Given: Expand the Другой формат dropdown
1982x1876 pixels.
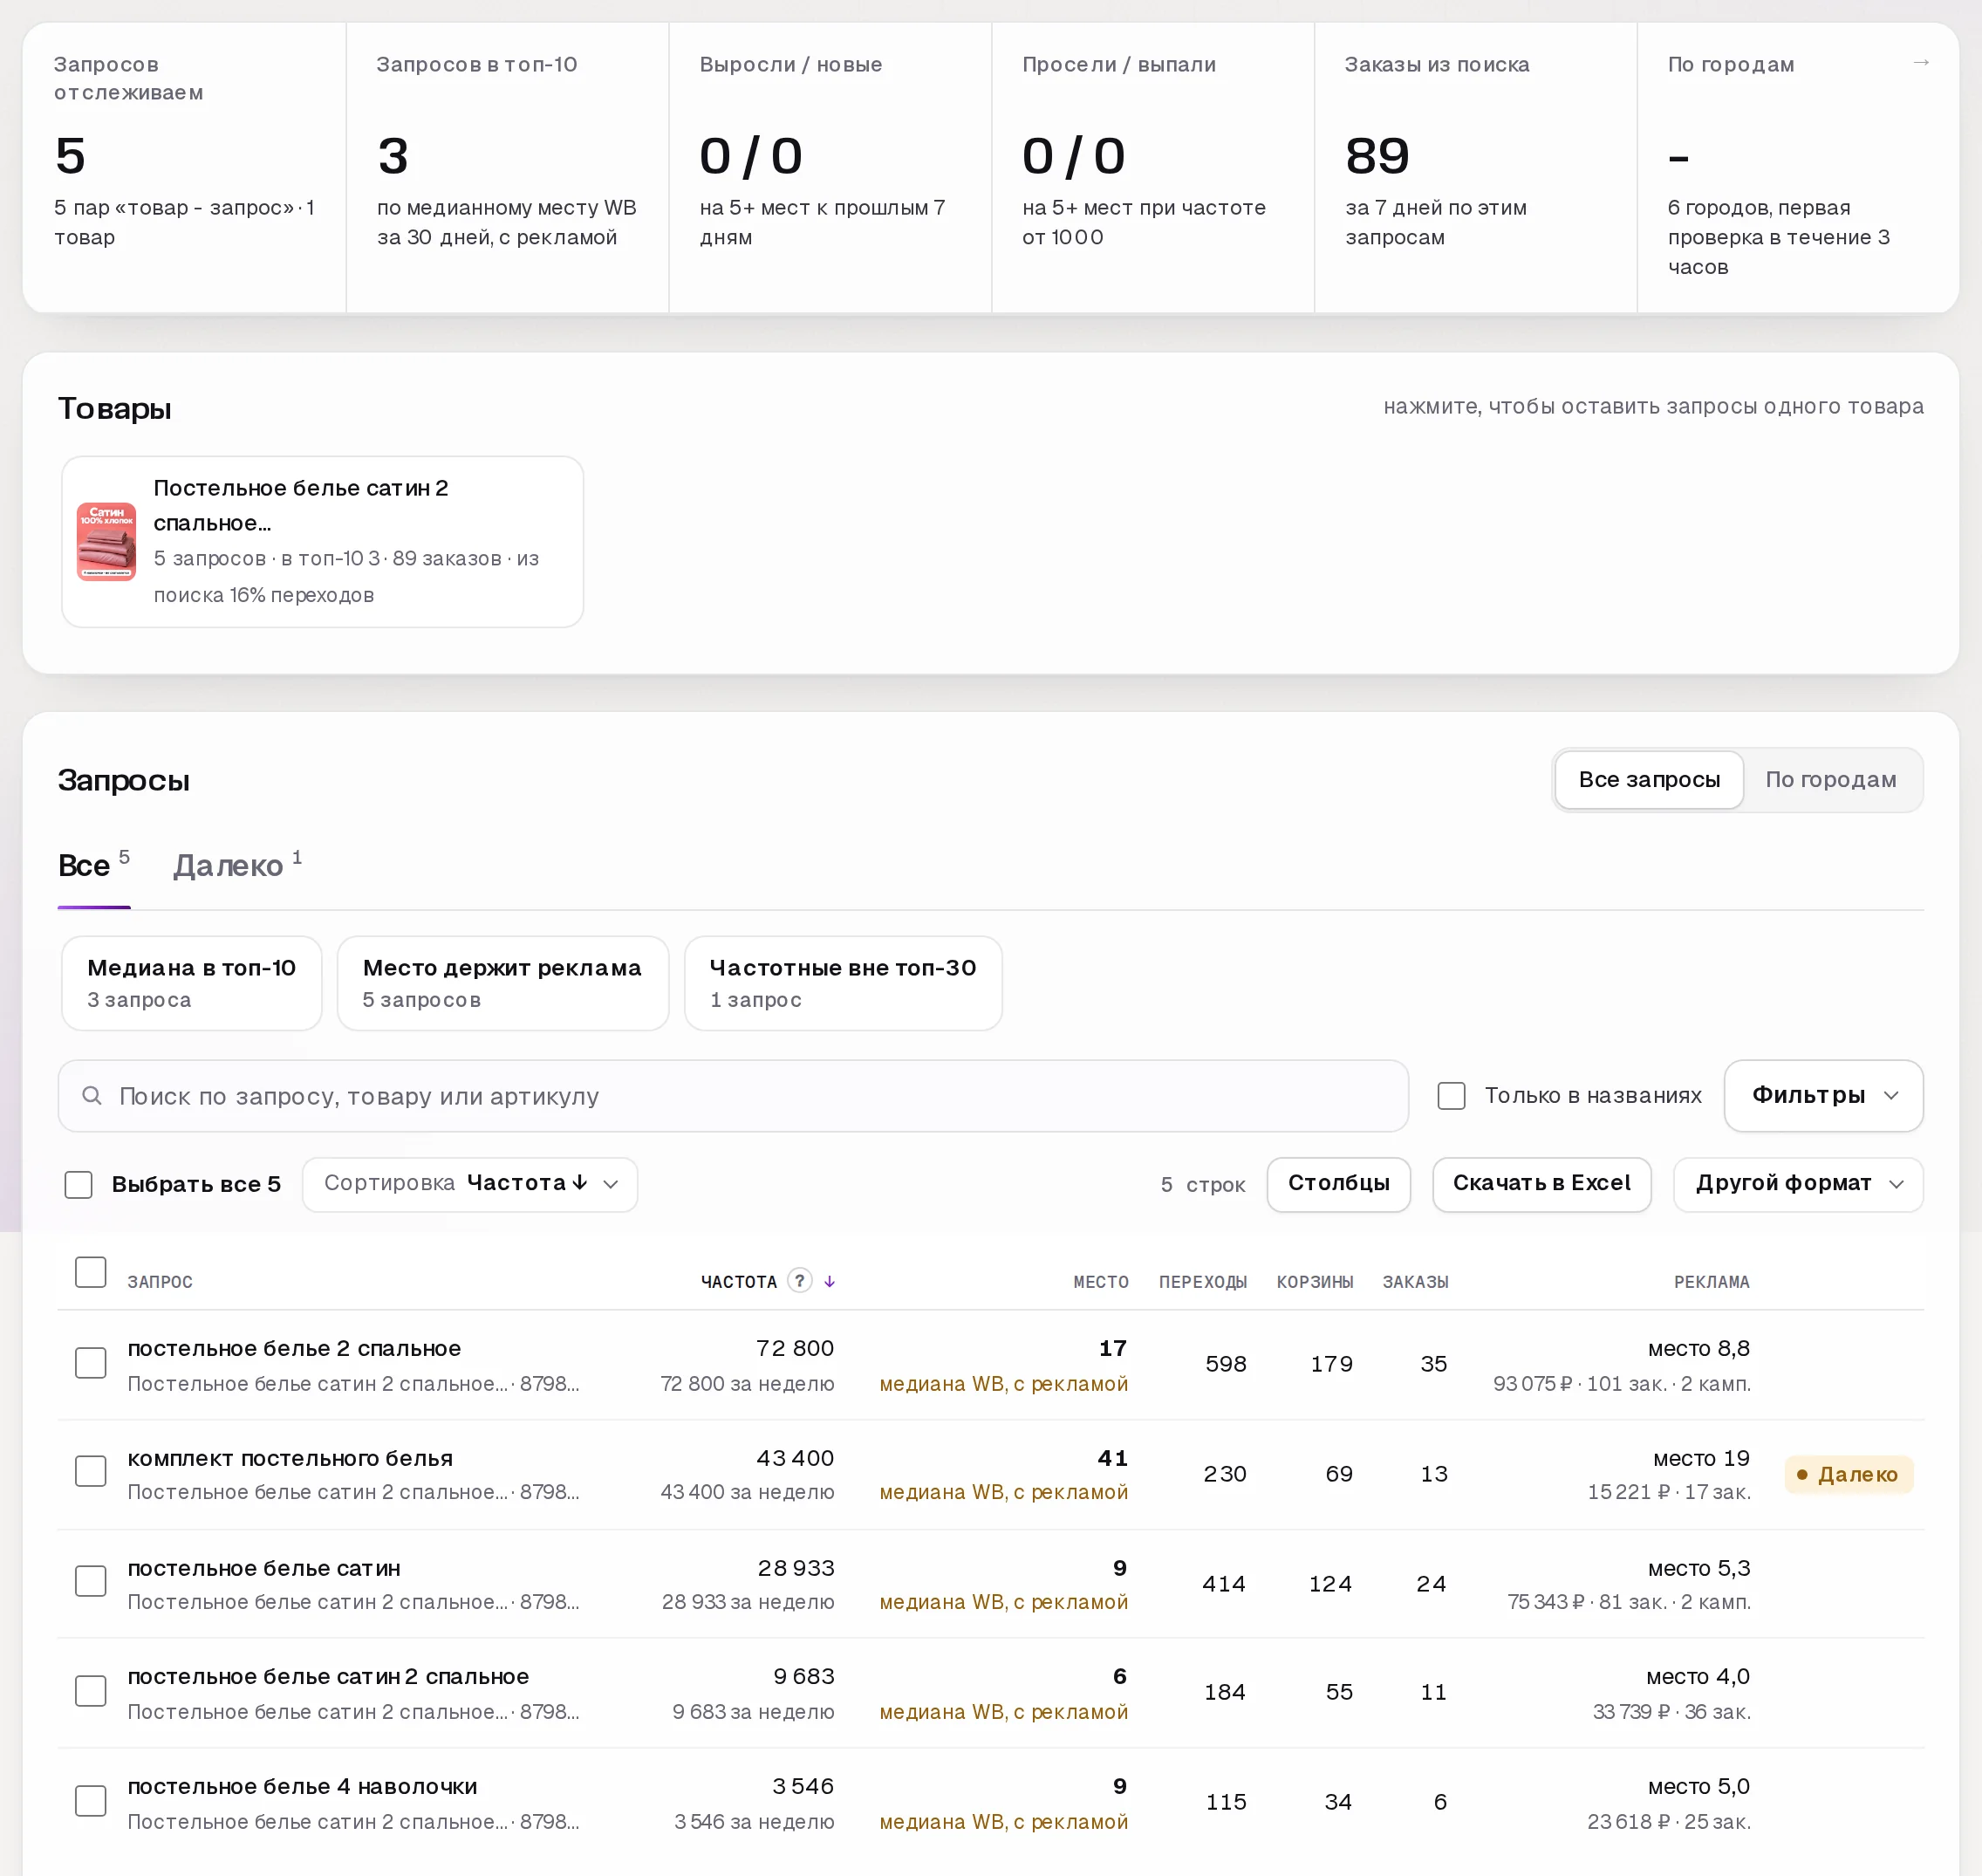Looking at the screenshot, I should (1798, 1184).
